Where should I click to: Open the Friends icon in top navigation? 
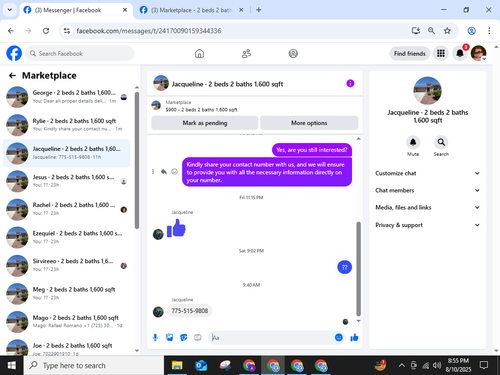246,53
